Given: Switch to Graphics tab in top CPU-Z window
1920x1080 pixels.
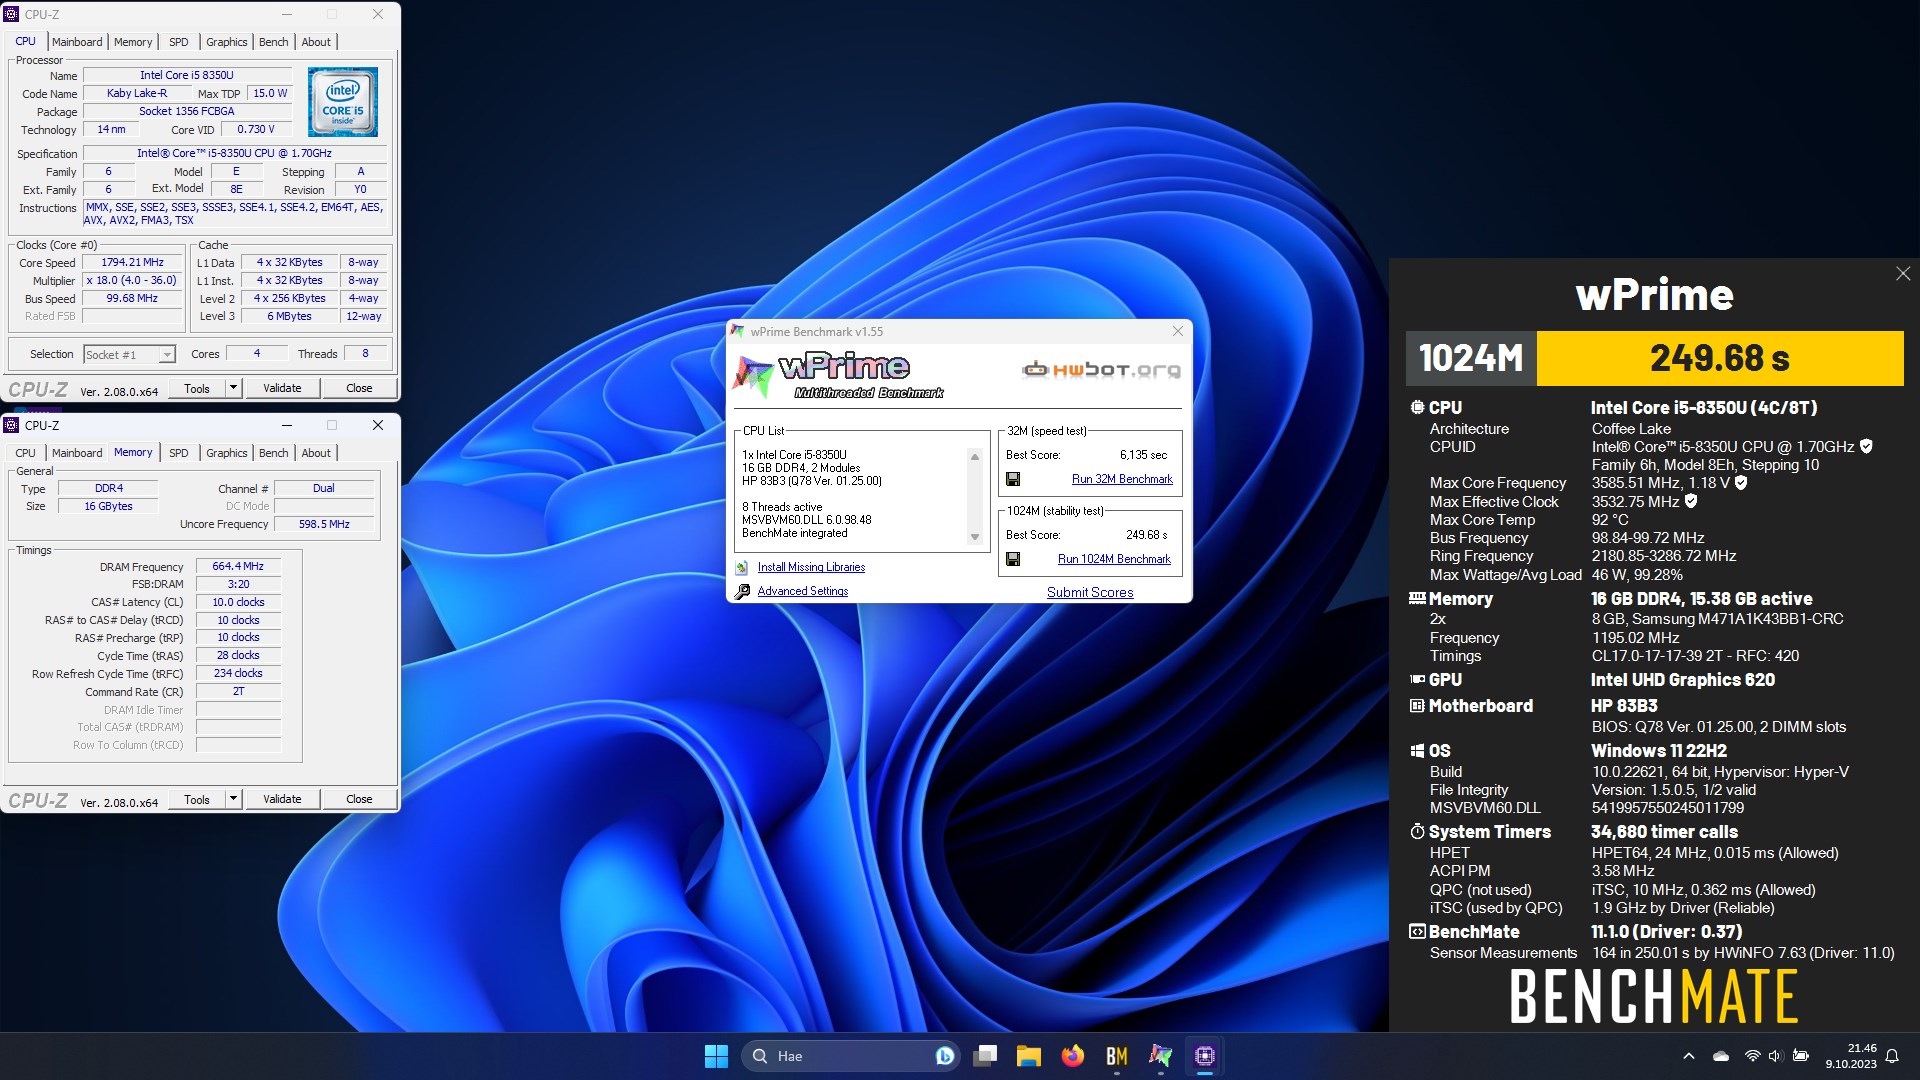Looking at the screenshot, I should [227, 42].
